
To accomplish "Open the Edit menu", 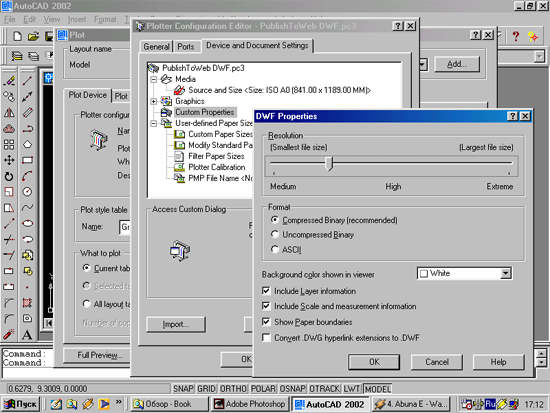I will tap(29, 20).
